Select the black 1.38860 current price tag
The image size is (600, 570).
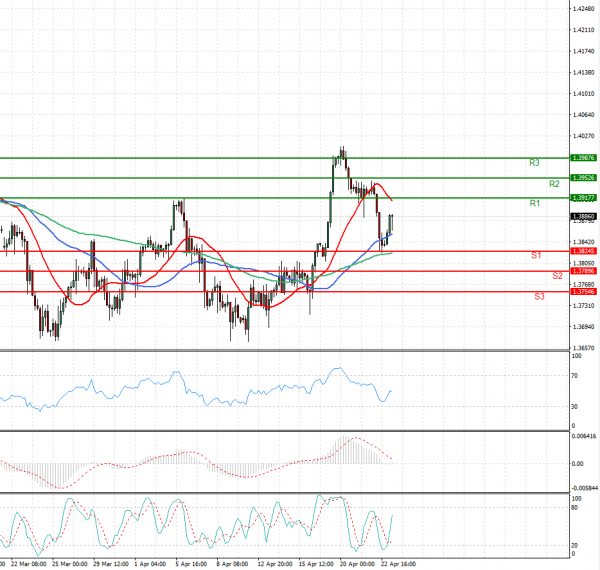point(584,217)
